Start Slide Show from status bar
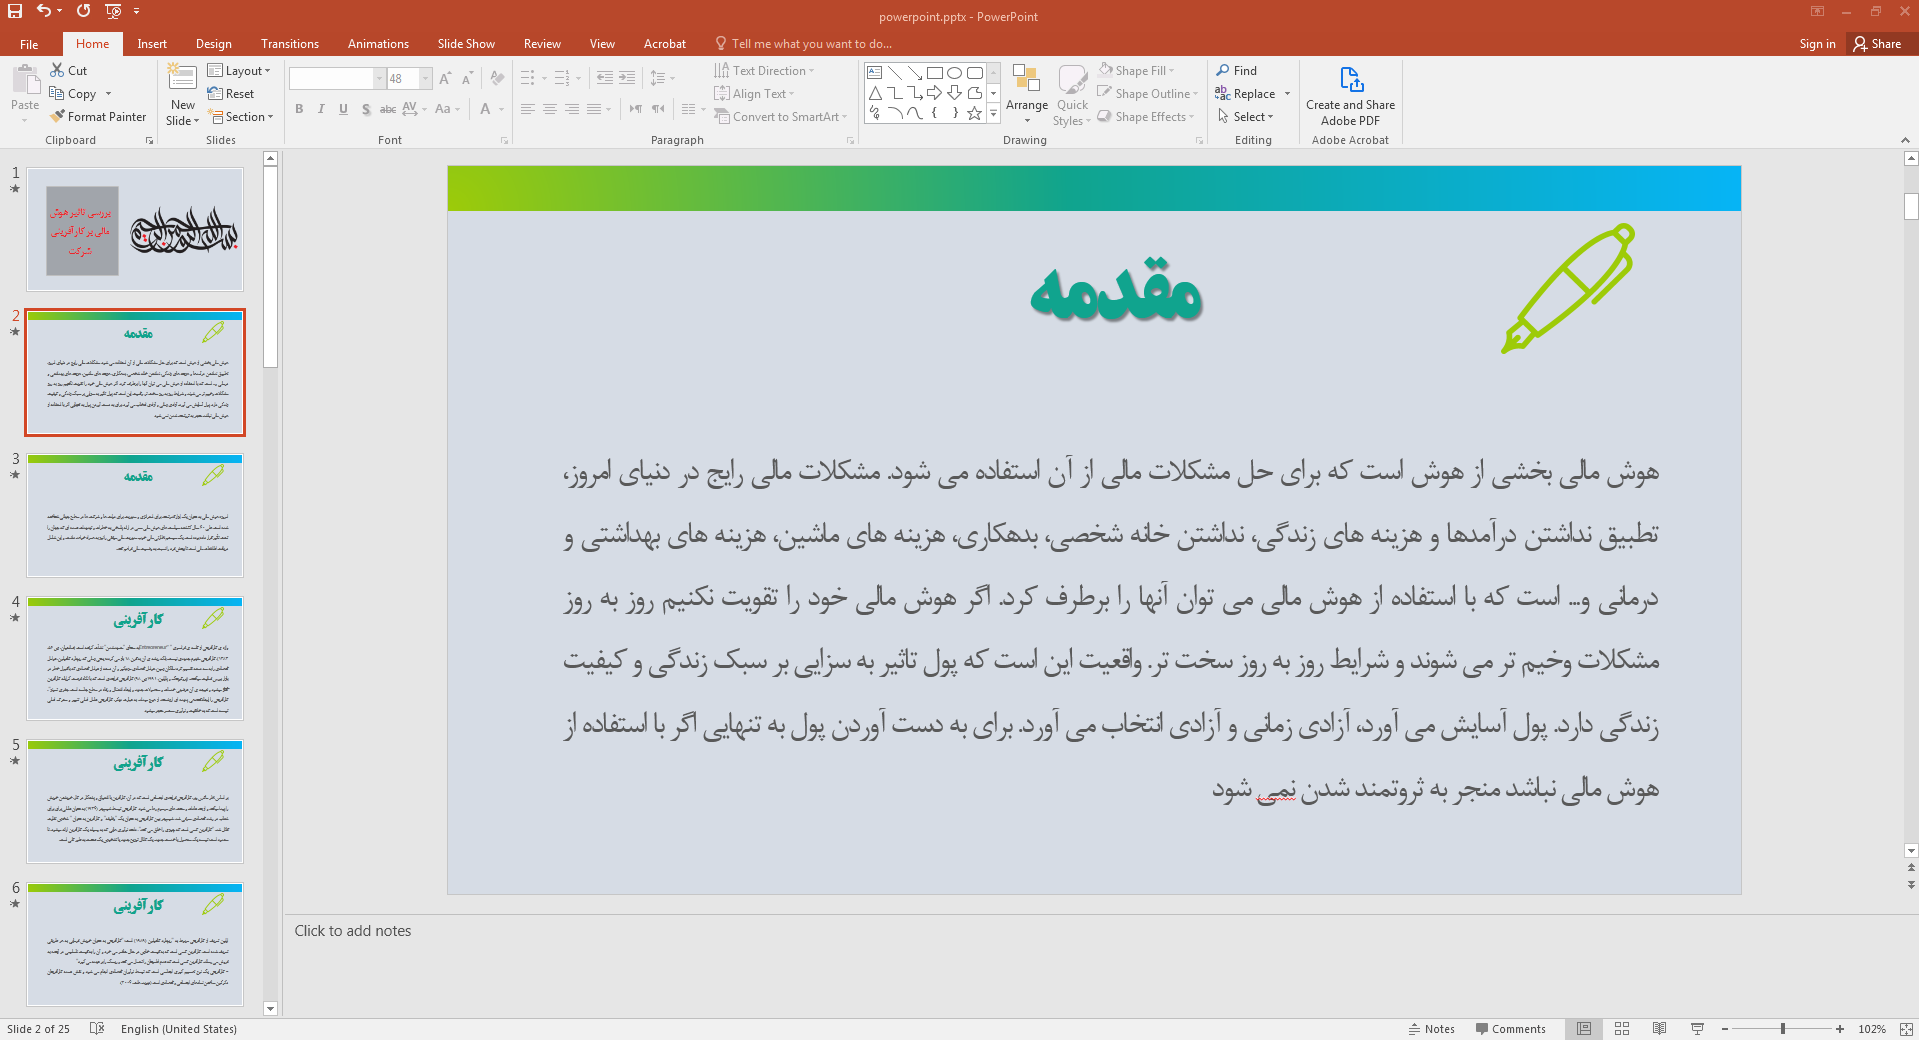This screenshot has width=1919, height=1040. tap(1697, 1029)
